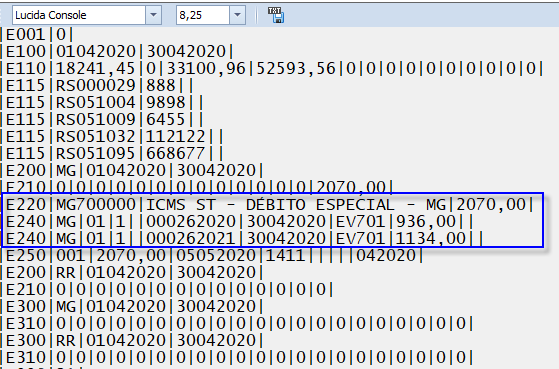This screenshot has width=559, height=369.
Task: Expand the 8,25 font size dropdown
Action: point(237,15)
